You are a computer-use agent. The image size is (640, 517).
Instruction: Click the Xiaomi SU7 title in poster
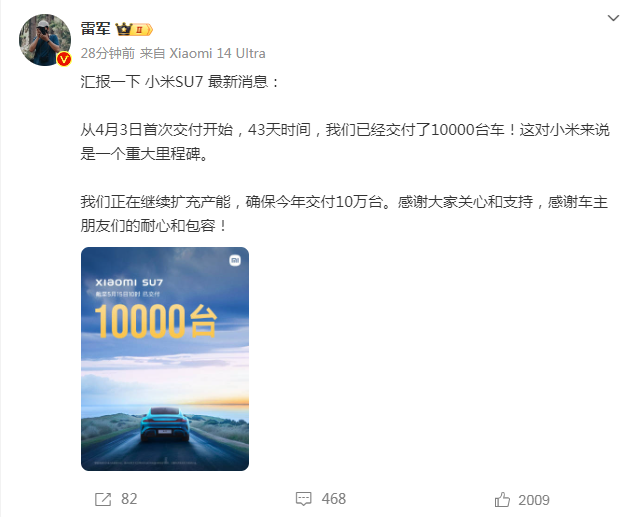129,282
